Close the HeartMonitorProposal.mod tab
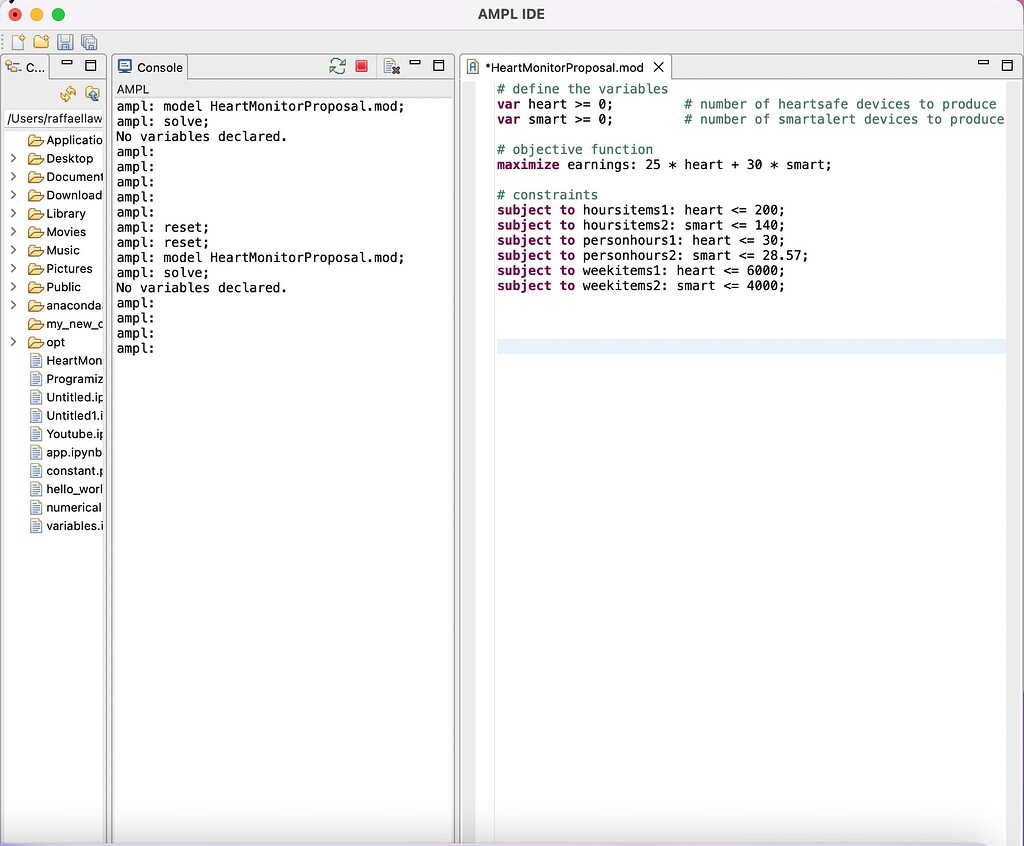 658,67
